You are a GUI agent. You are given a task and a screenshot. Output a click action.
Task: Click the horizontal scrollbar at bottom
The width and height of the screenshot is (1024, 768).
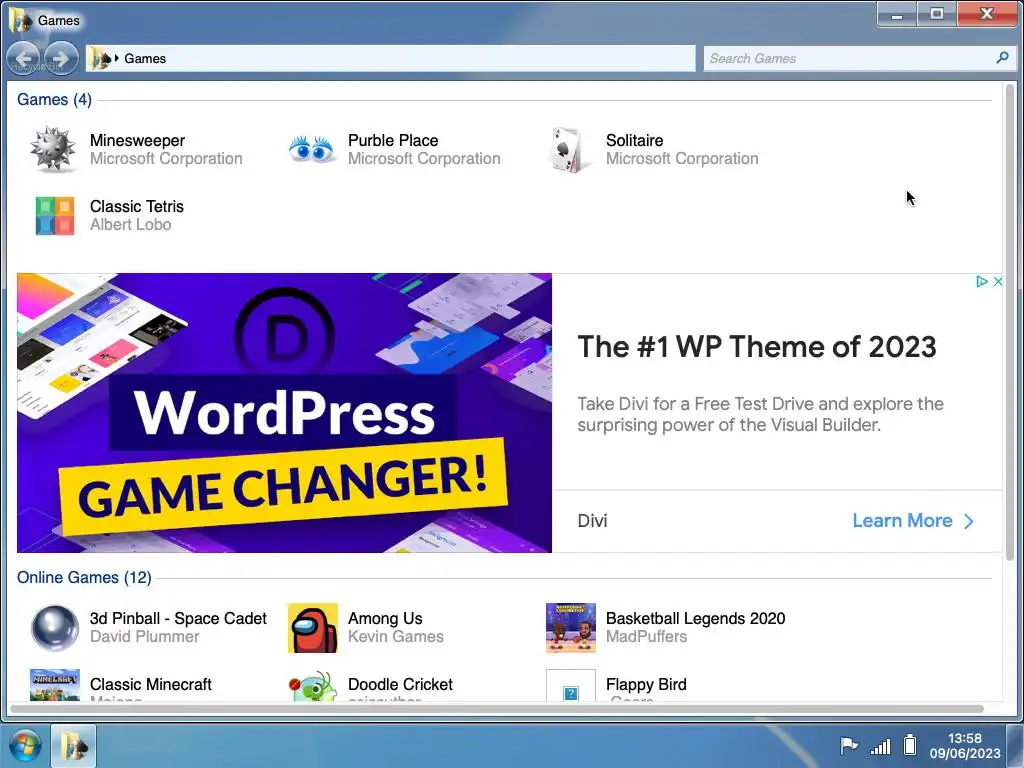497,709
